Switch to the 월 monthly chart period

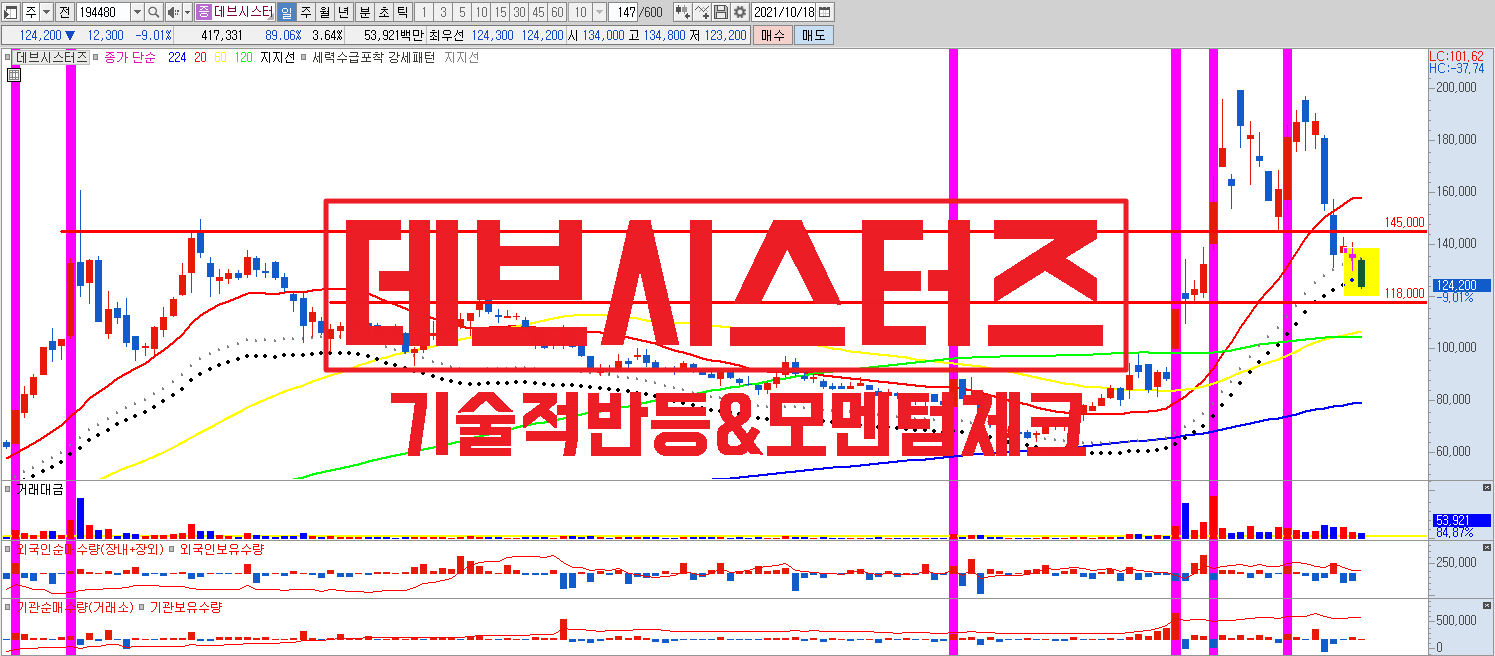[x=325, y=12]
